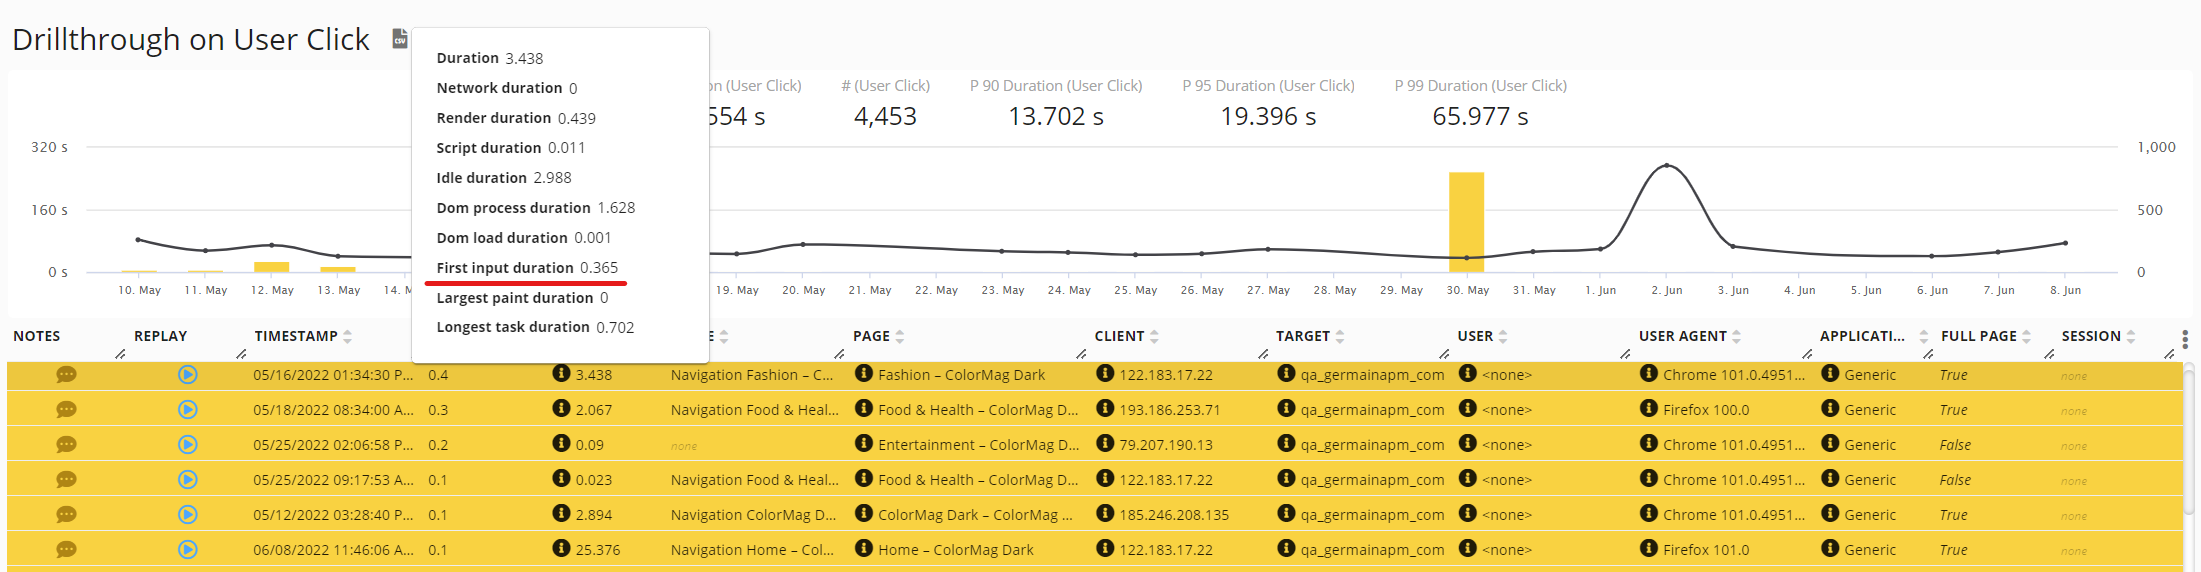The height and width of the screenshot is (572, 2201).
Task: Open the table's three-dot options menu
Action: point(2185,340)
